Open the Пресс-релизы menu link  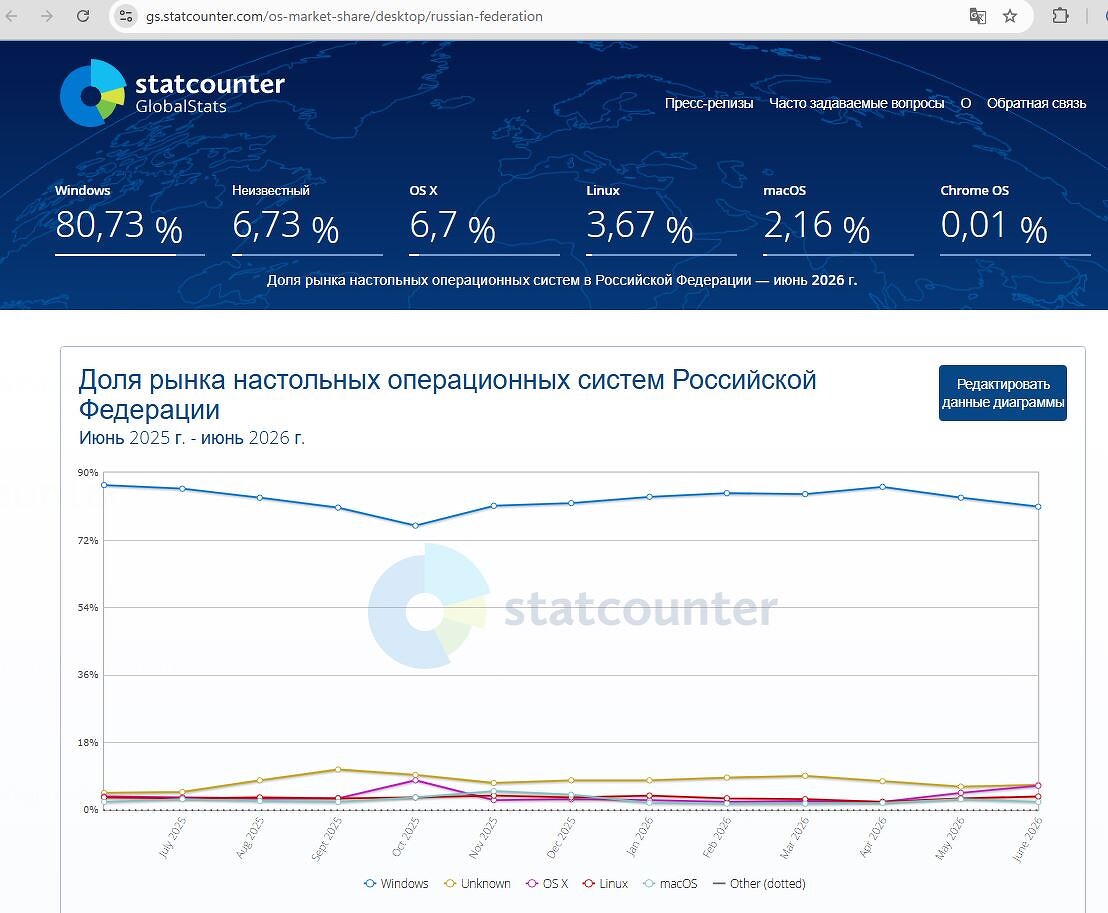click(x=709, y=103)
